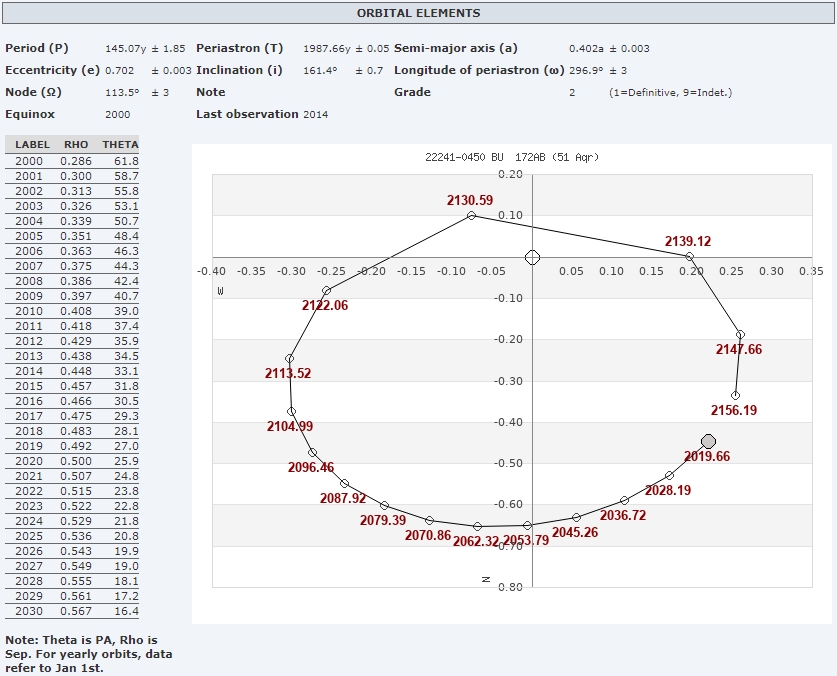Select the 2070.86 orbit marker
Image resolution: width=837 pixels, height=676 pixels.
(429, 520)
